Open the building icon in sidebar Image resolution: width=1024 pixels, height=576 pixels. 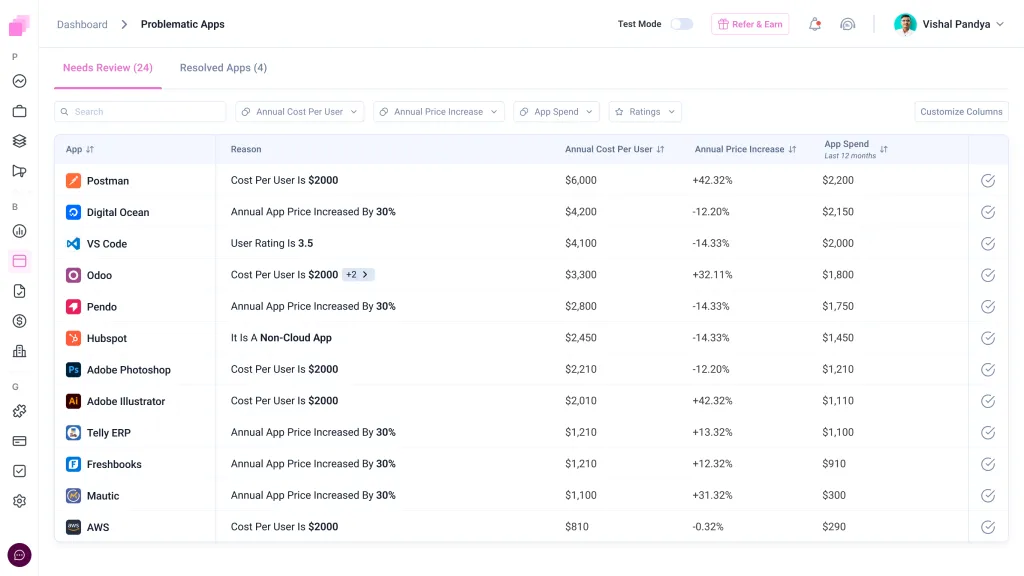20,351
